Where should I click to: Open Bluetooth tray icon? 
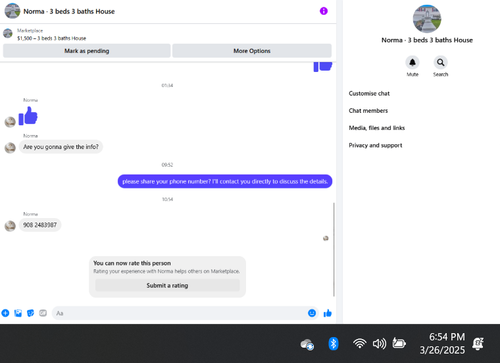coord(333,344)
